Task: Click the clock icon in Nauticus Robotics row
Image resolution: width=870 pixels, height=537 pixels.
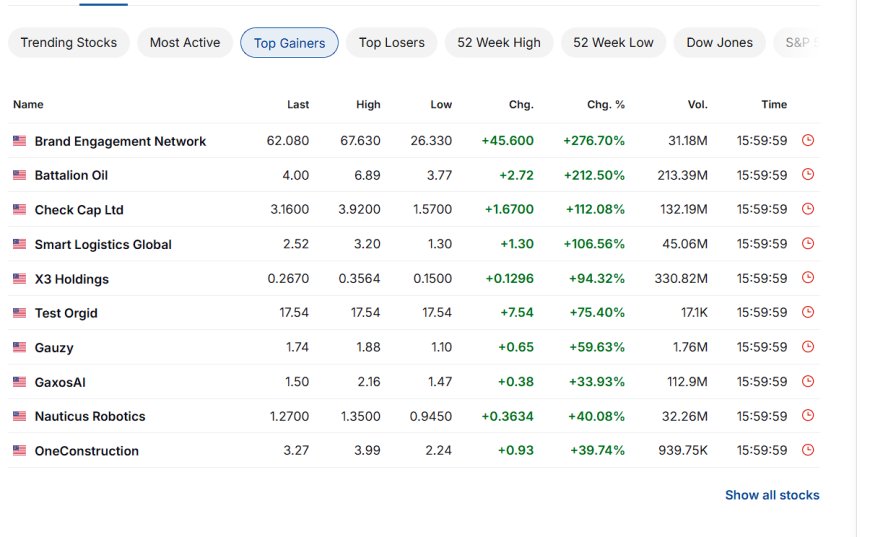Action: pyautogui.click(x=808, y=416)
